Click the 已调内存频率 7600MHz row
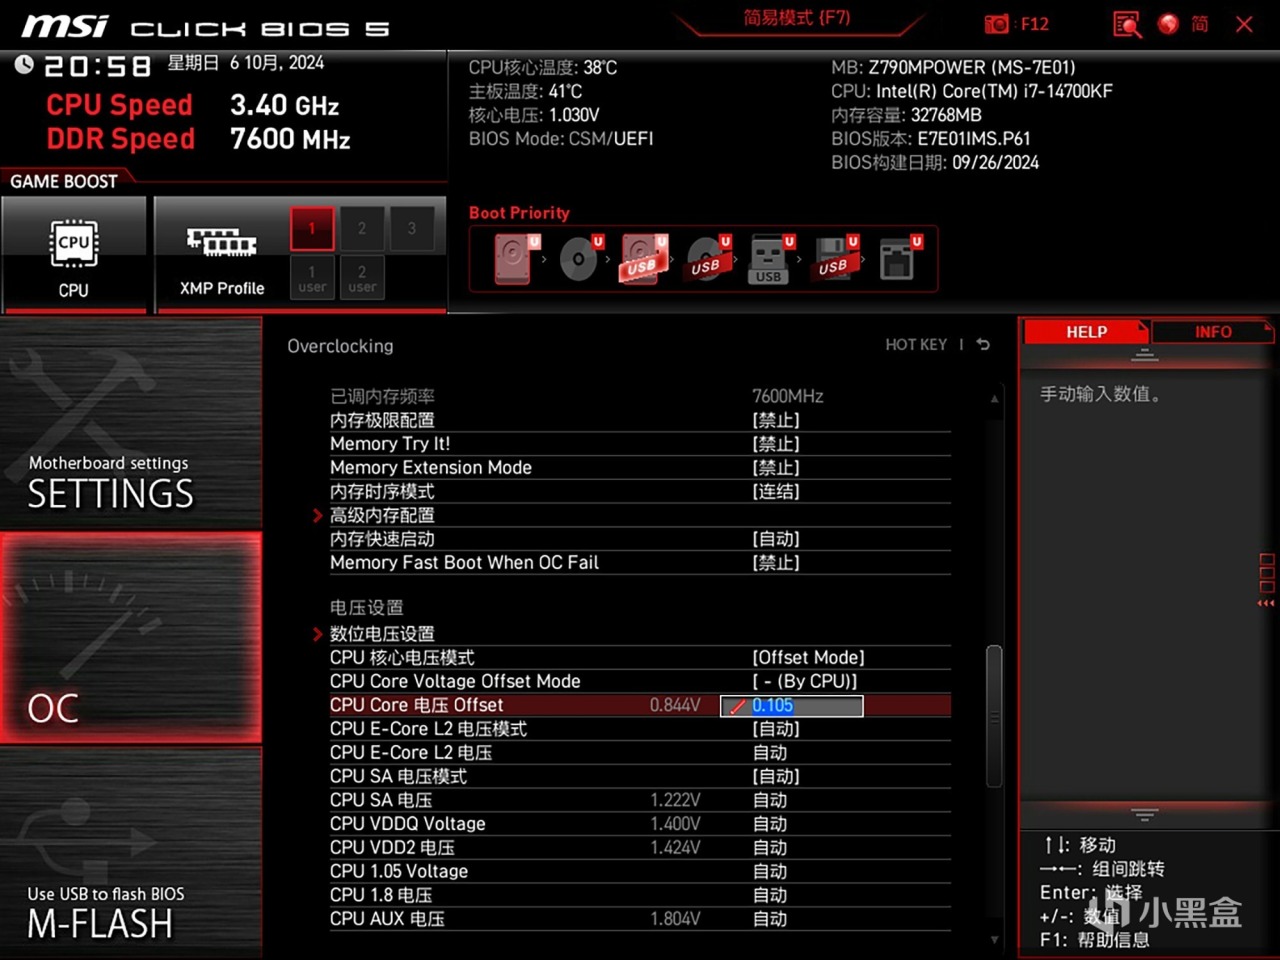Screen dimensions: 1280x960 click(640, 397)
